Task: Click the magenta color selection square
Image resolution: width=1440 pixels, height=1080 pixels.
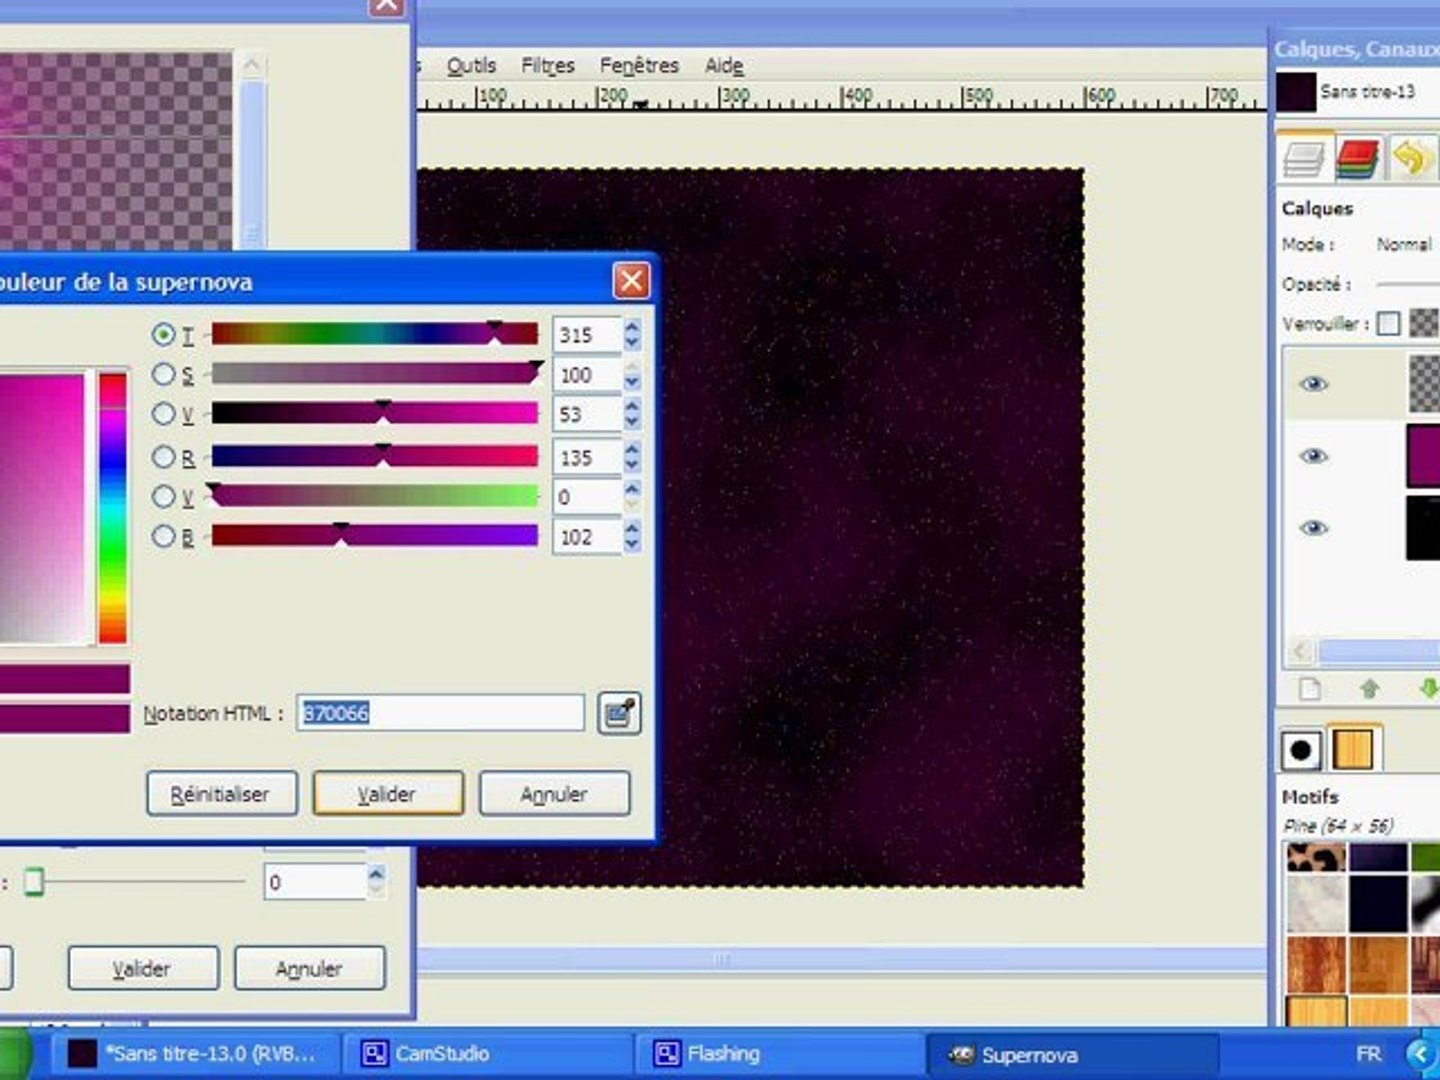Action: click(x=42, y=507)
